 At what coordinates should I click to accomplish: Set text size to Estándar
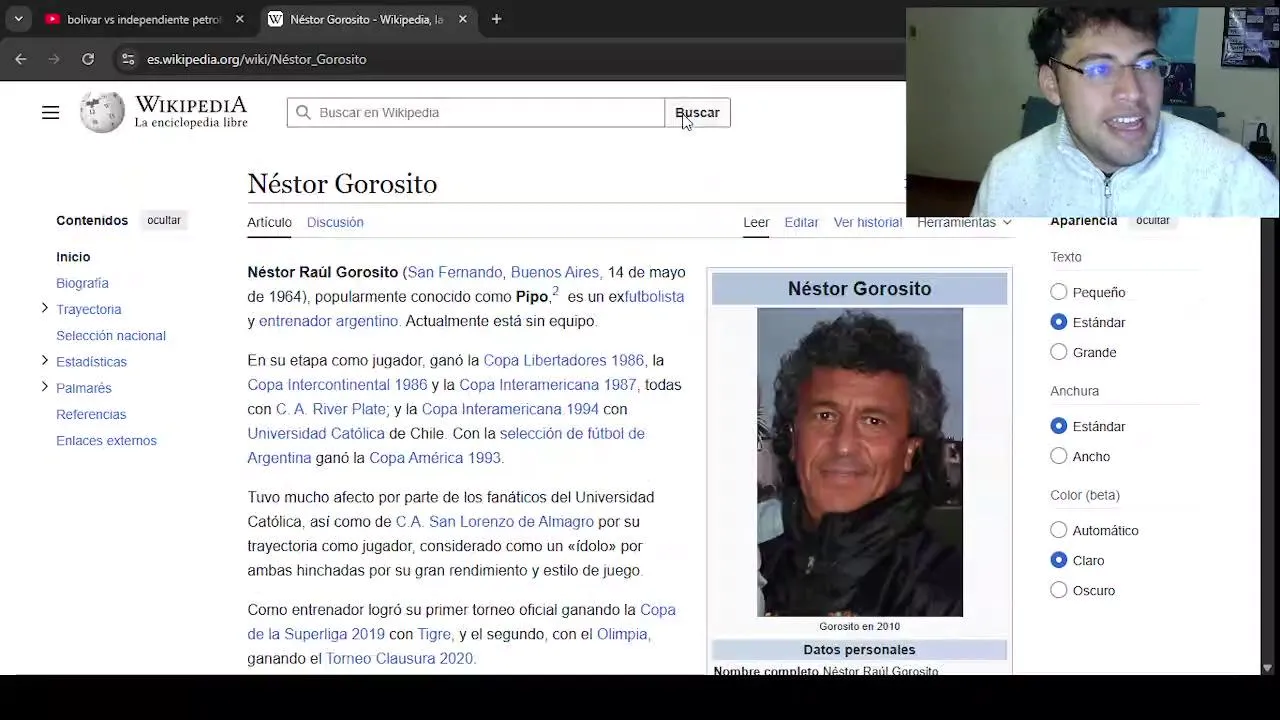click(x=1059, y=322)
